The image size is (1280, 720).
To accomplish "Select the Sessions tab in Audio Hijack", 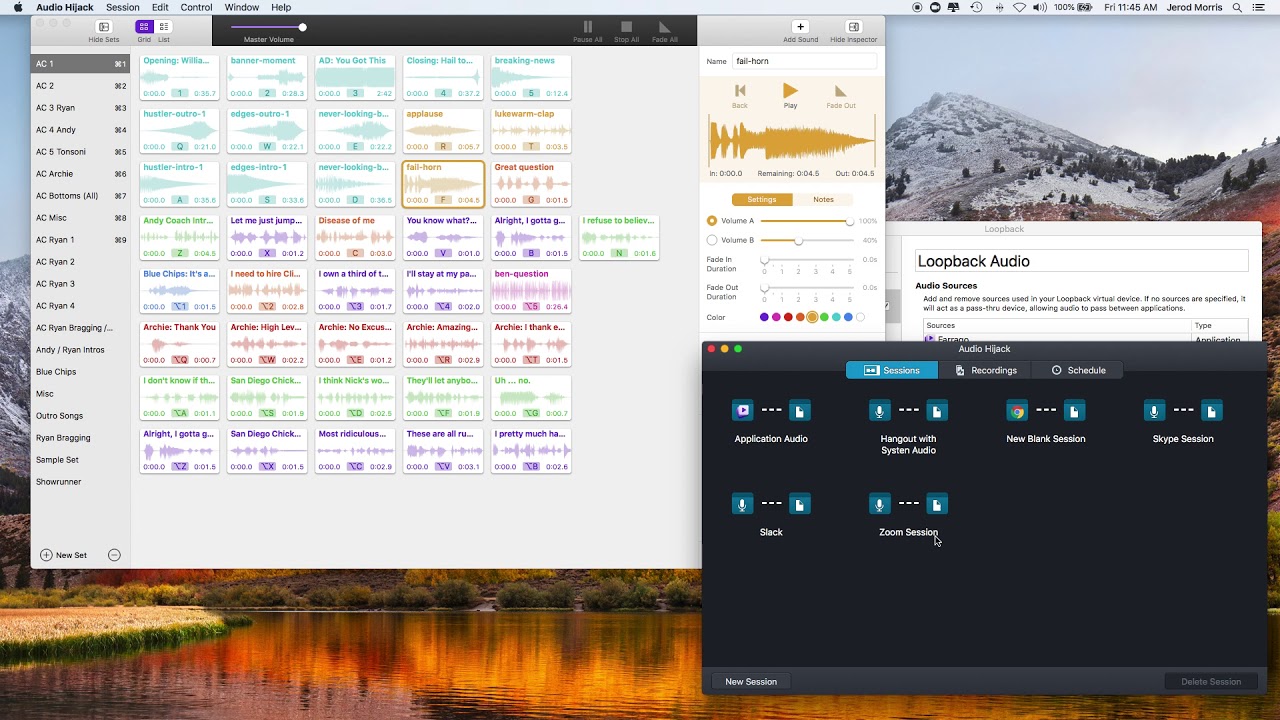I will click(892, 370).
